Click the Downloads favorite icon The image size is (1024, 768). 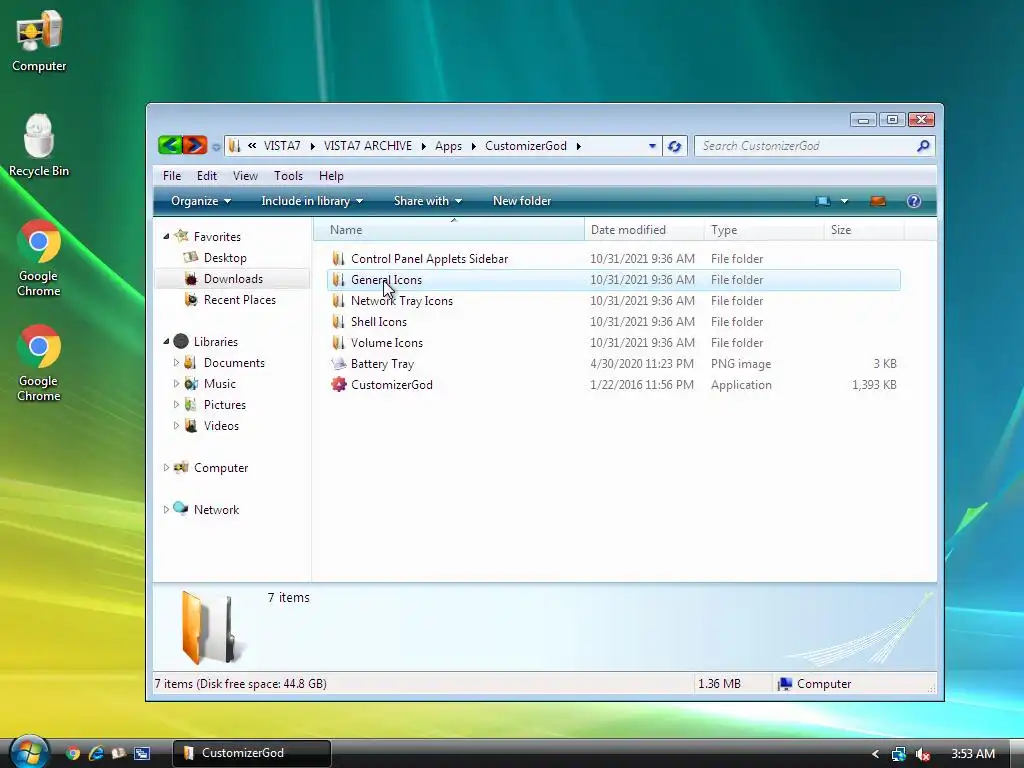click(191, 279)
